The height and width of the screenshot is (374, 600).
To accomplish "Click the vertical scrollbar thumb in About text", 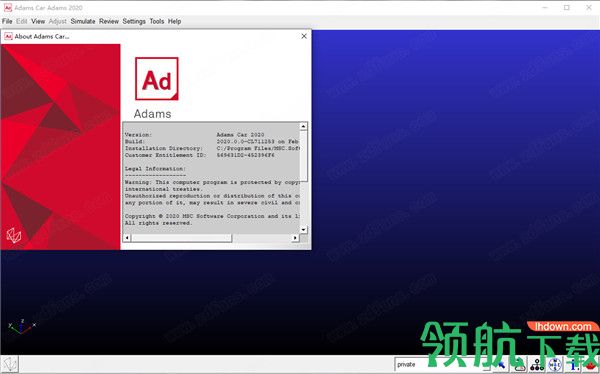I will [x=303, y=155].
